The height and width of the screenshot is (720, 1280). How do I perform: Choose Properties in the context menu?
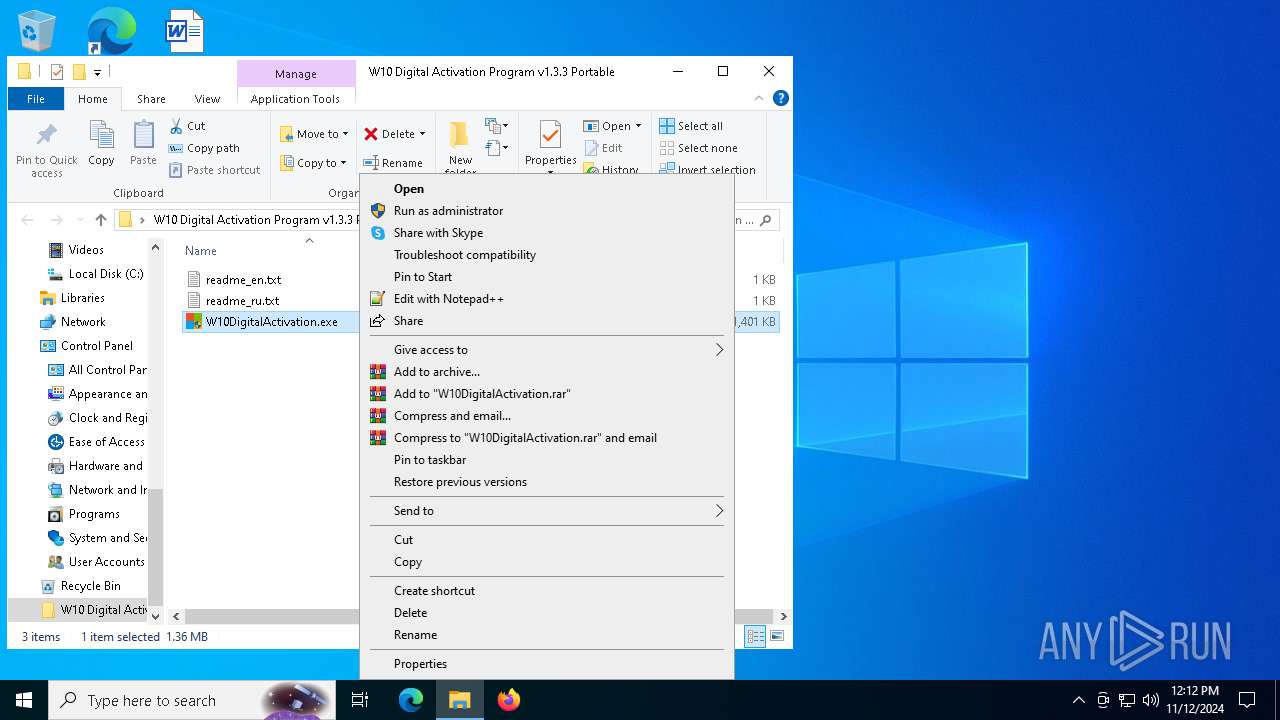click(546, 664)
